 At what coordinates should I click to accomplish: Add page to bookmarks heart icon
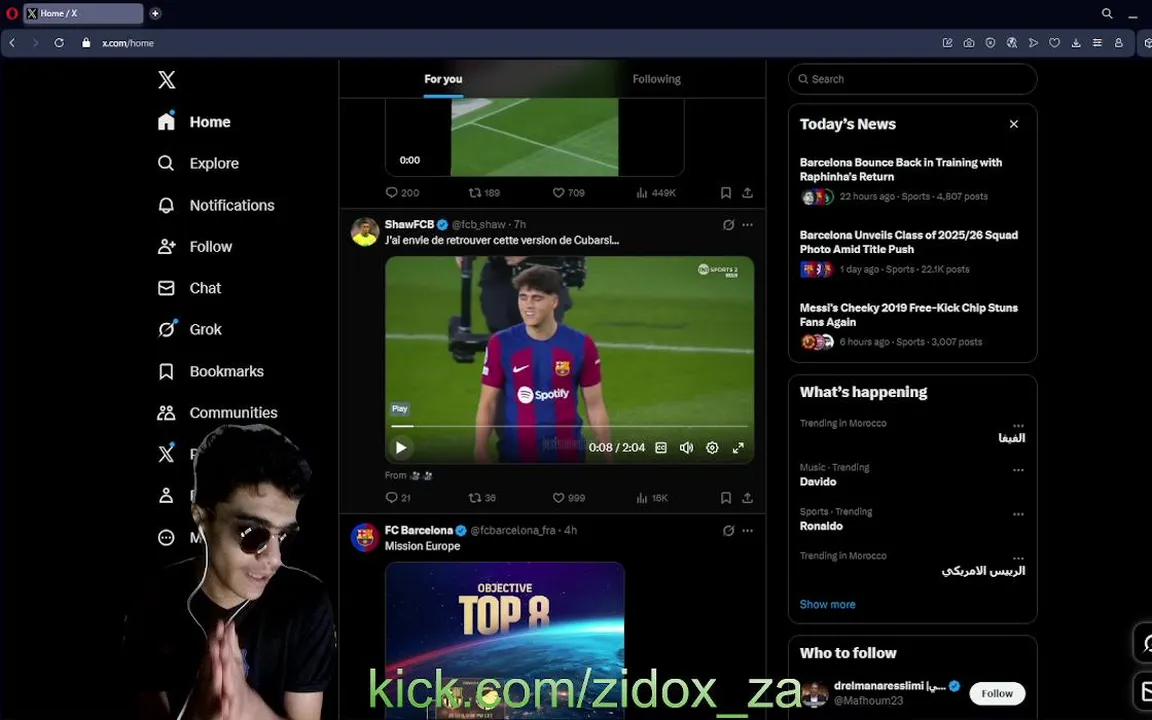pos(1054,43)
